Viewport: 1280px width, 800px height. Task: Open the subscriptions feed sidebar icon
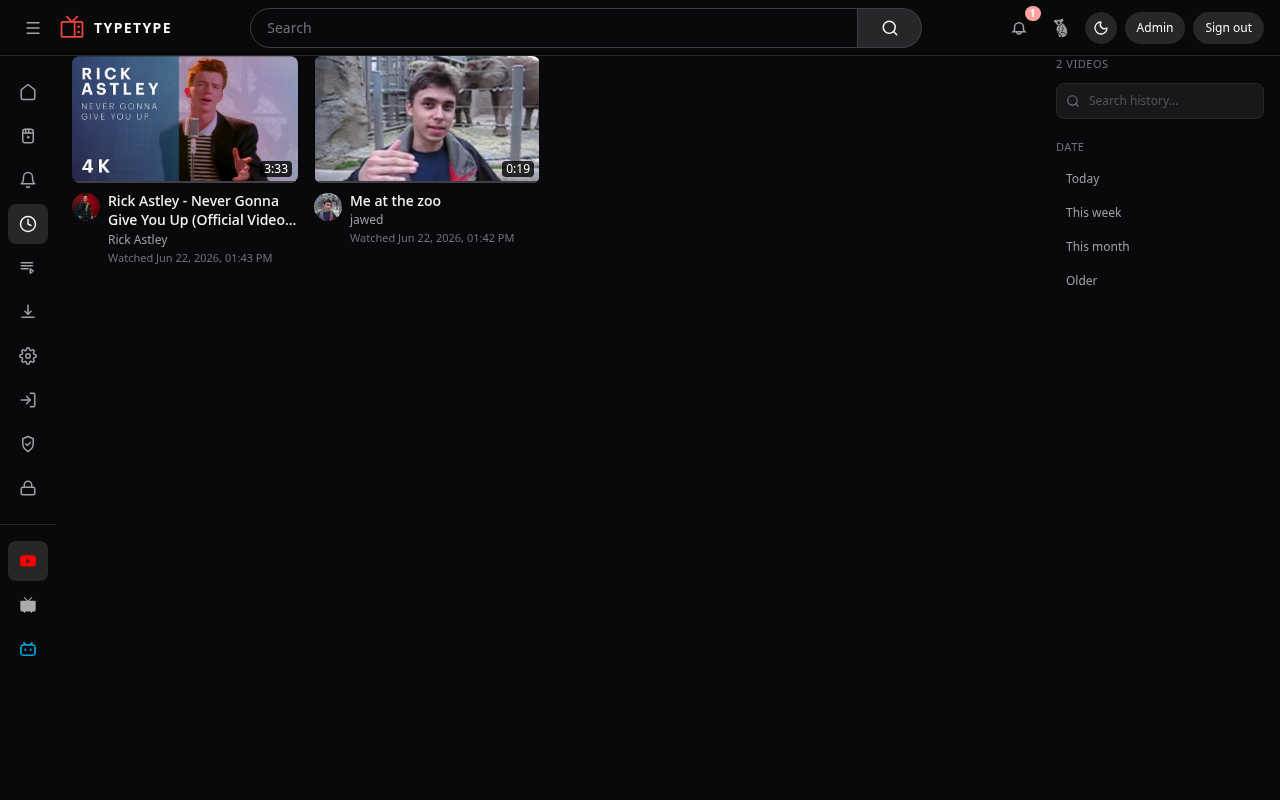28,136
